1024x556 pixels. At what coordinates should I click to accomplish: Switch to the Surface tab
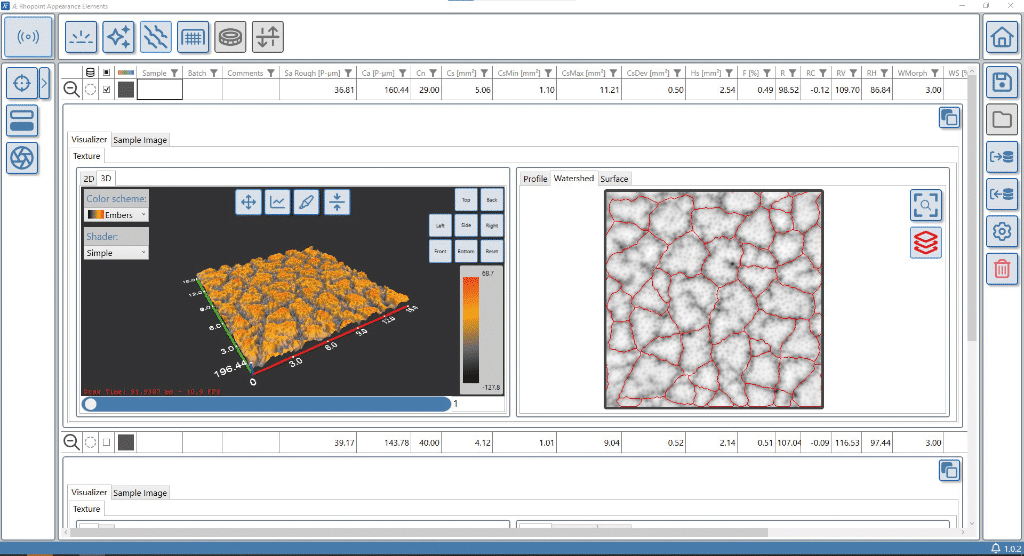coord(614,179)
